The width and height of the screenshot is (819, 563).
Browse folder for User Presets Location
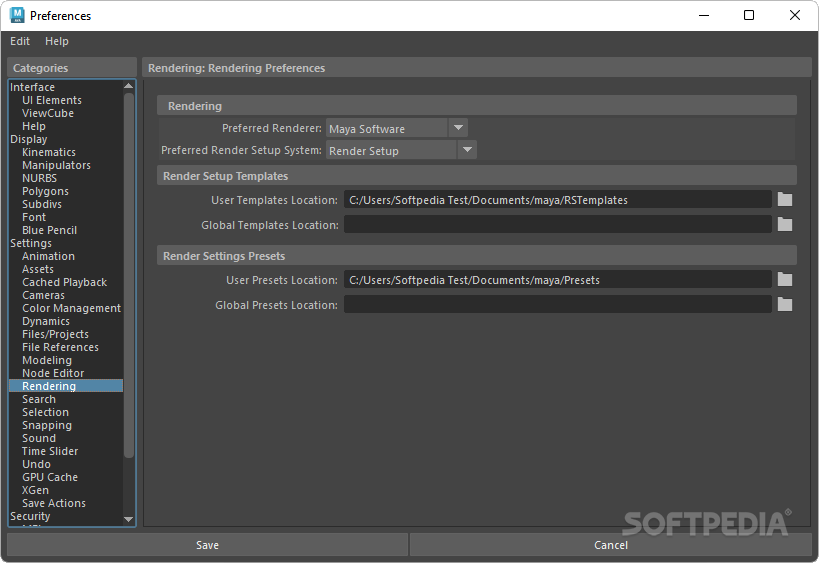pos(785,279)
